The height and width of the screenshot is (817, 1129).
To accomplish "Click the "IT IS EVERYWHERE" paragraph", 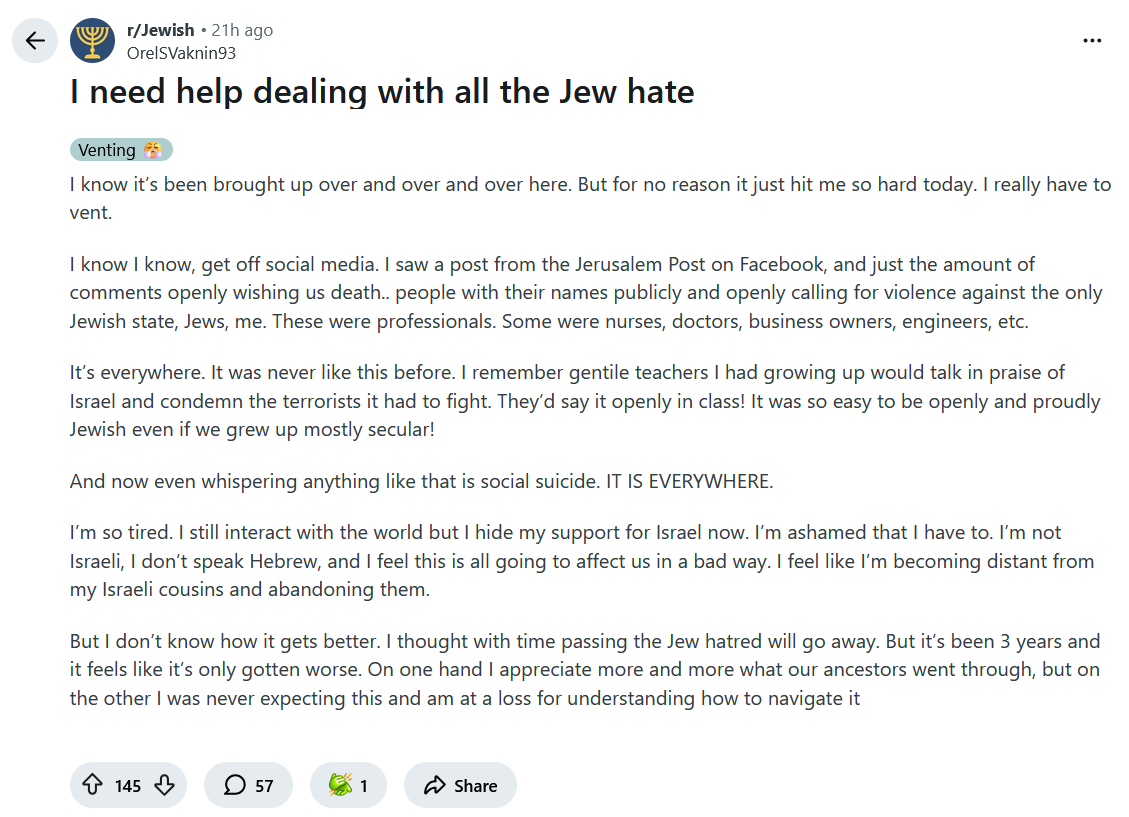I will coord(421,481).
